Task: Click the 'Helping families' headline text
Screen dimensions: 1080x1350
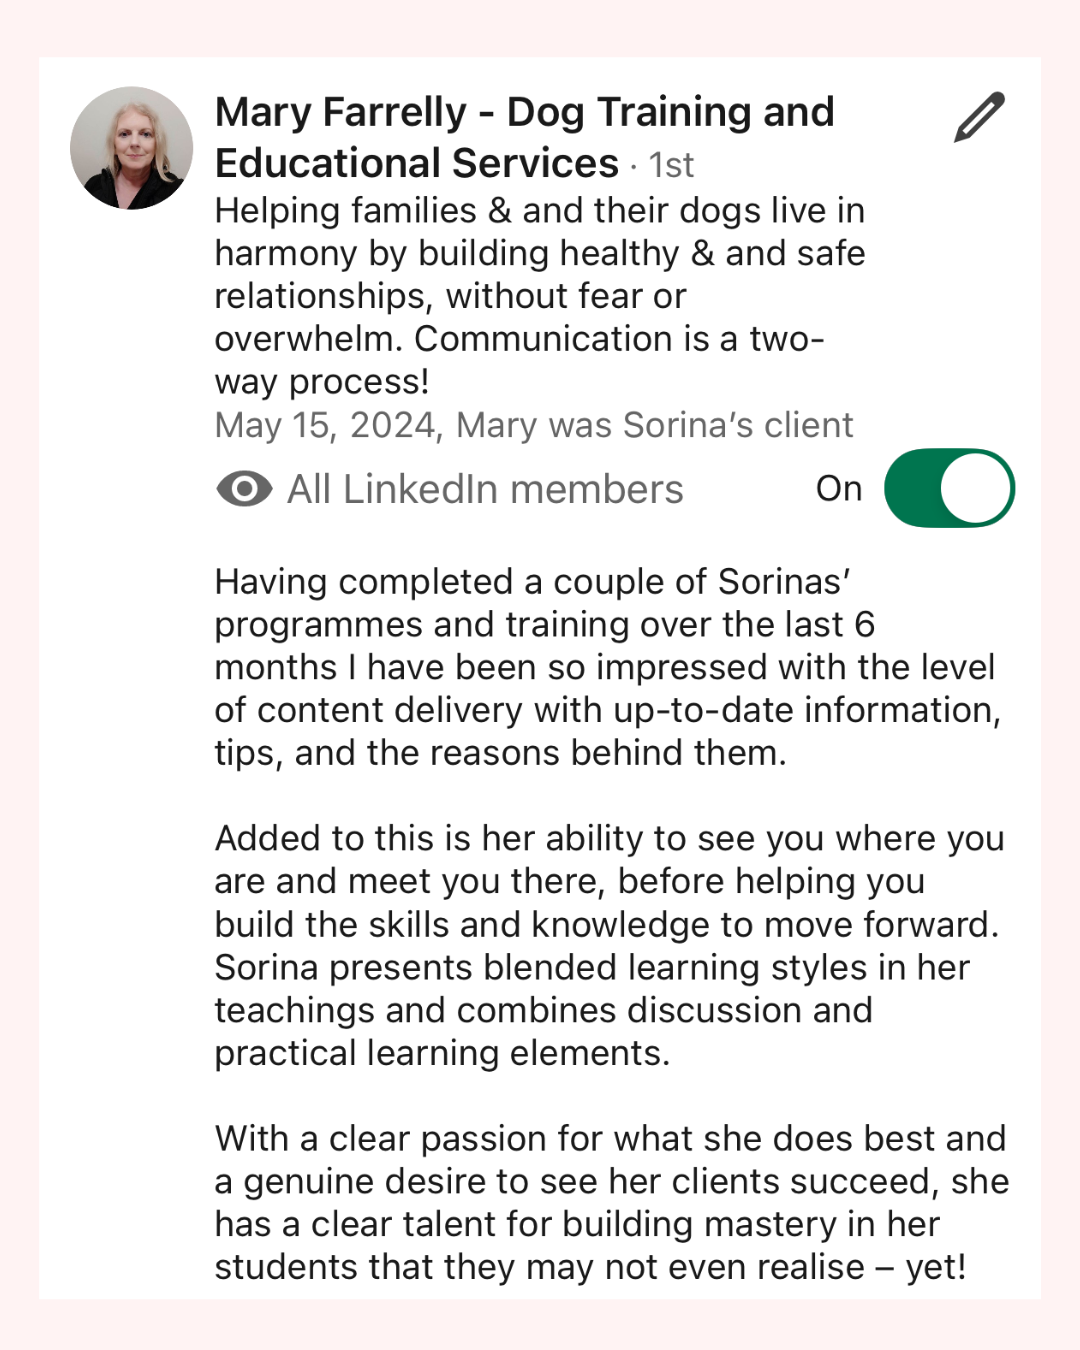Action: [x=539, y=211]
